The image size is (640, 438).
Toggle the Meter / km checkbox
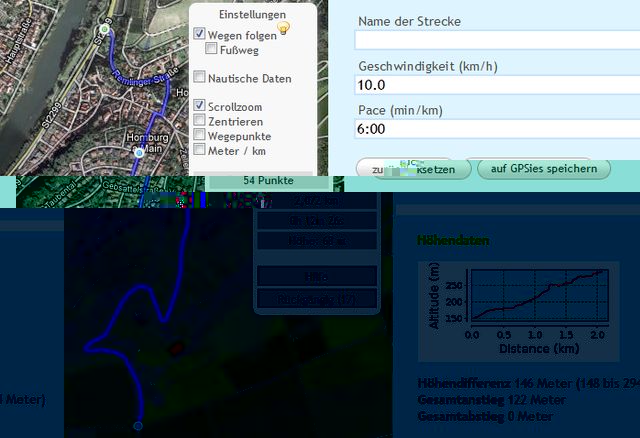200,150
